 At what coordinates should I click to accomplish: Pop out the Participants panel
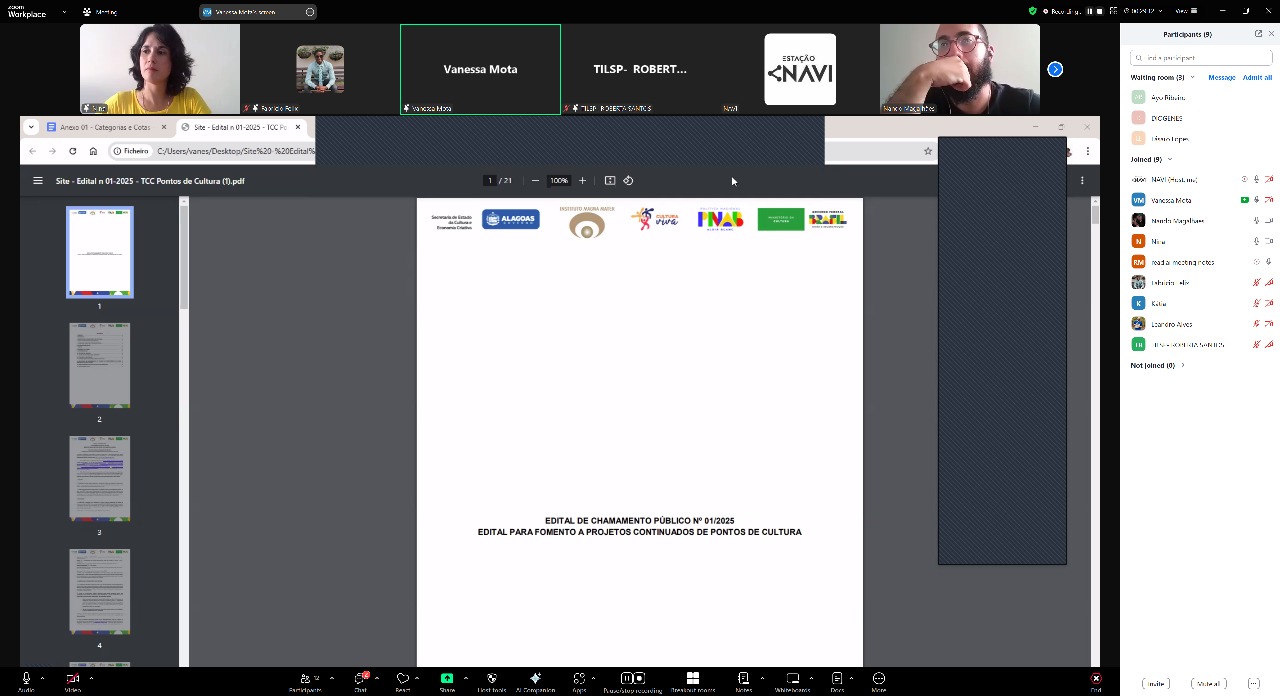(1258, 34)
